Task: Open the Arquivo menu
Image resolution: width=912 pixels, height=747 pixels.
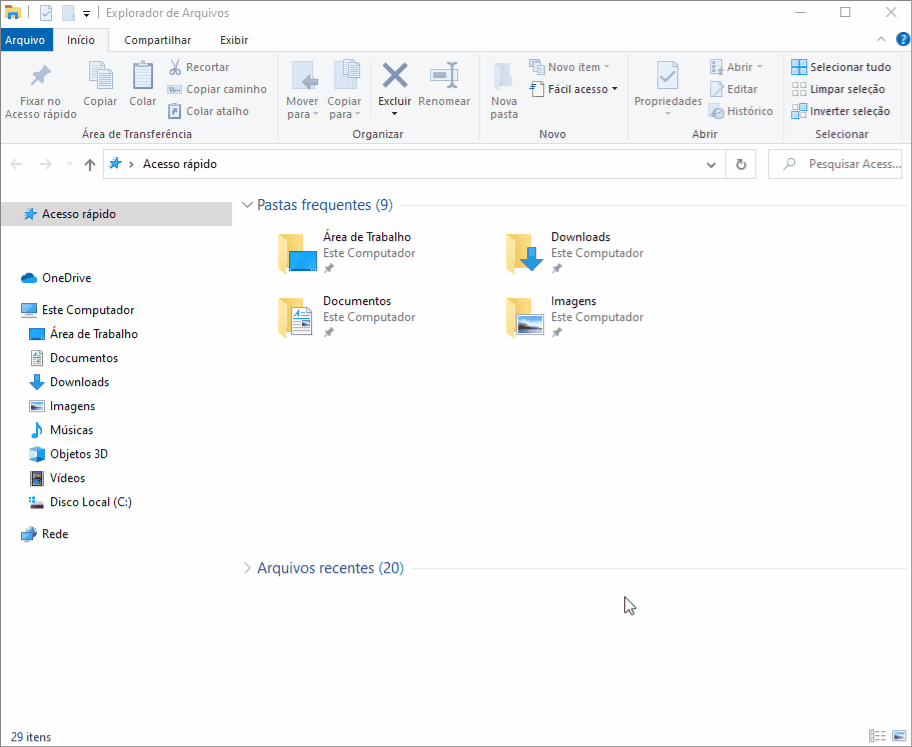Action: point(24,40)
